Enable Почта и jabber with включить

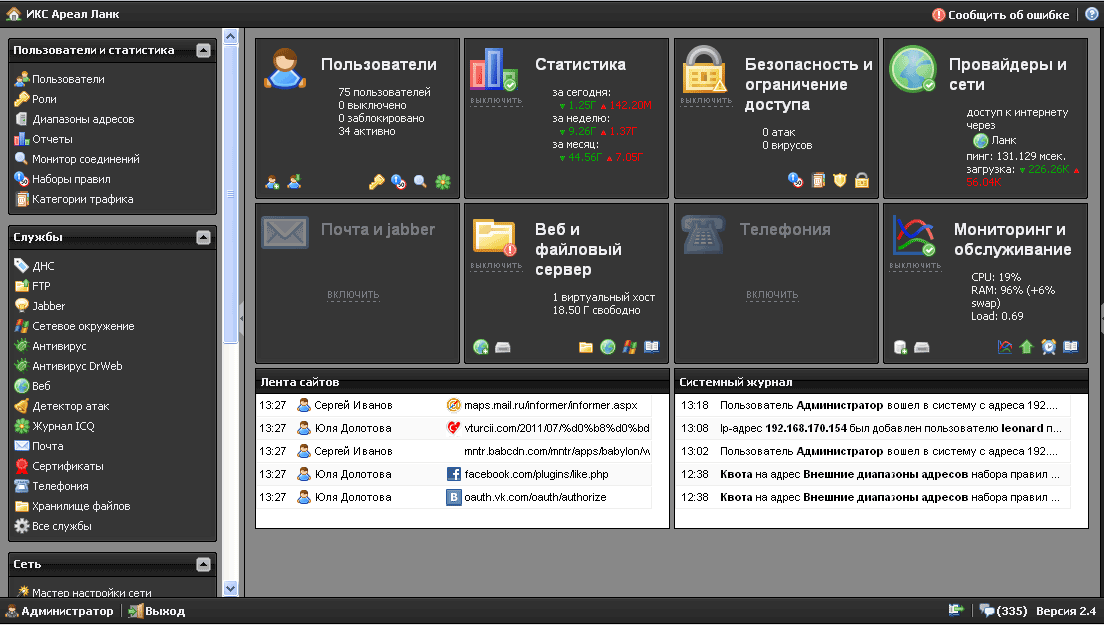[x=352, y=295]
